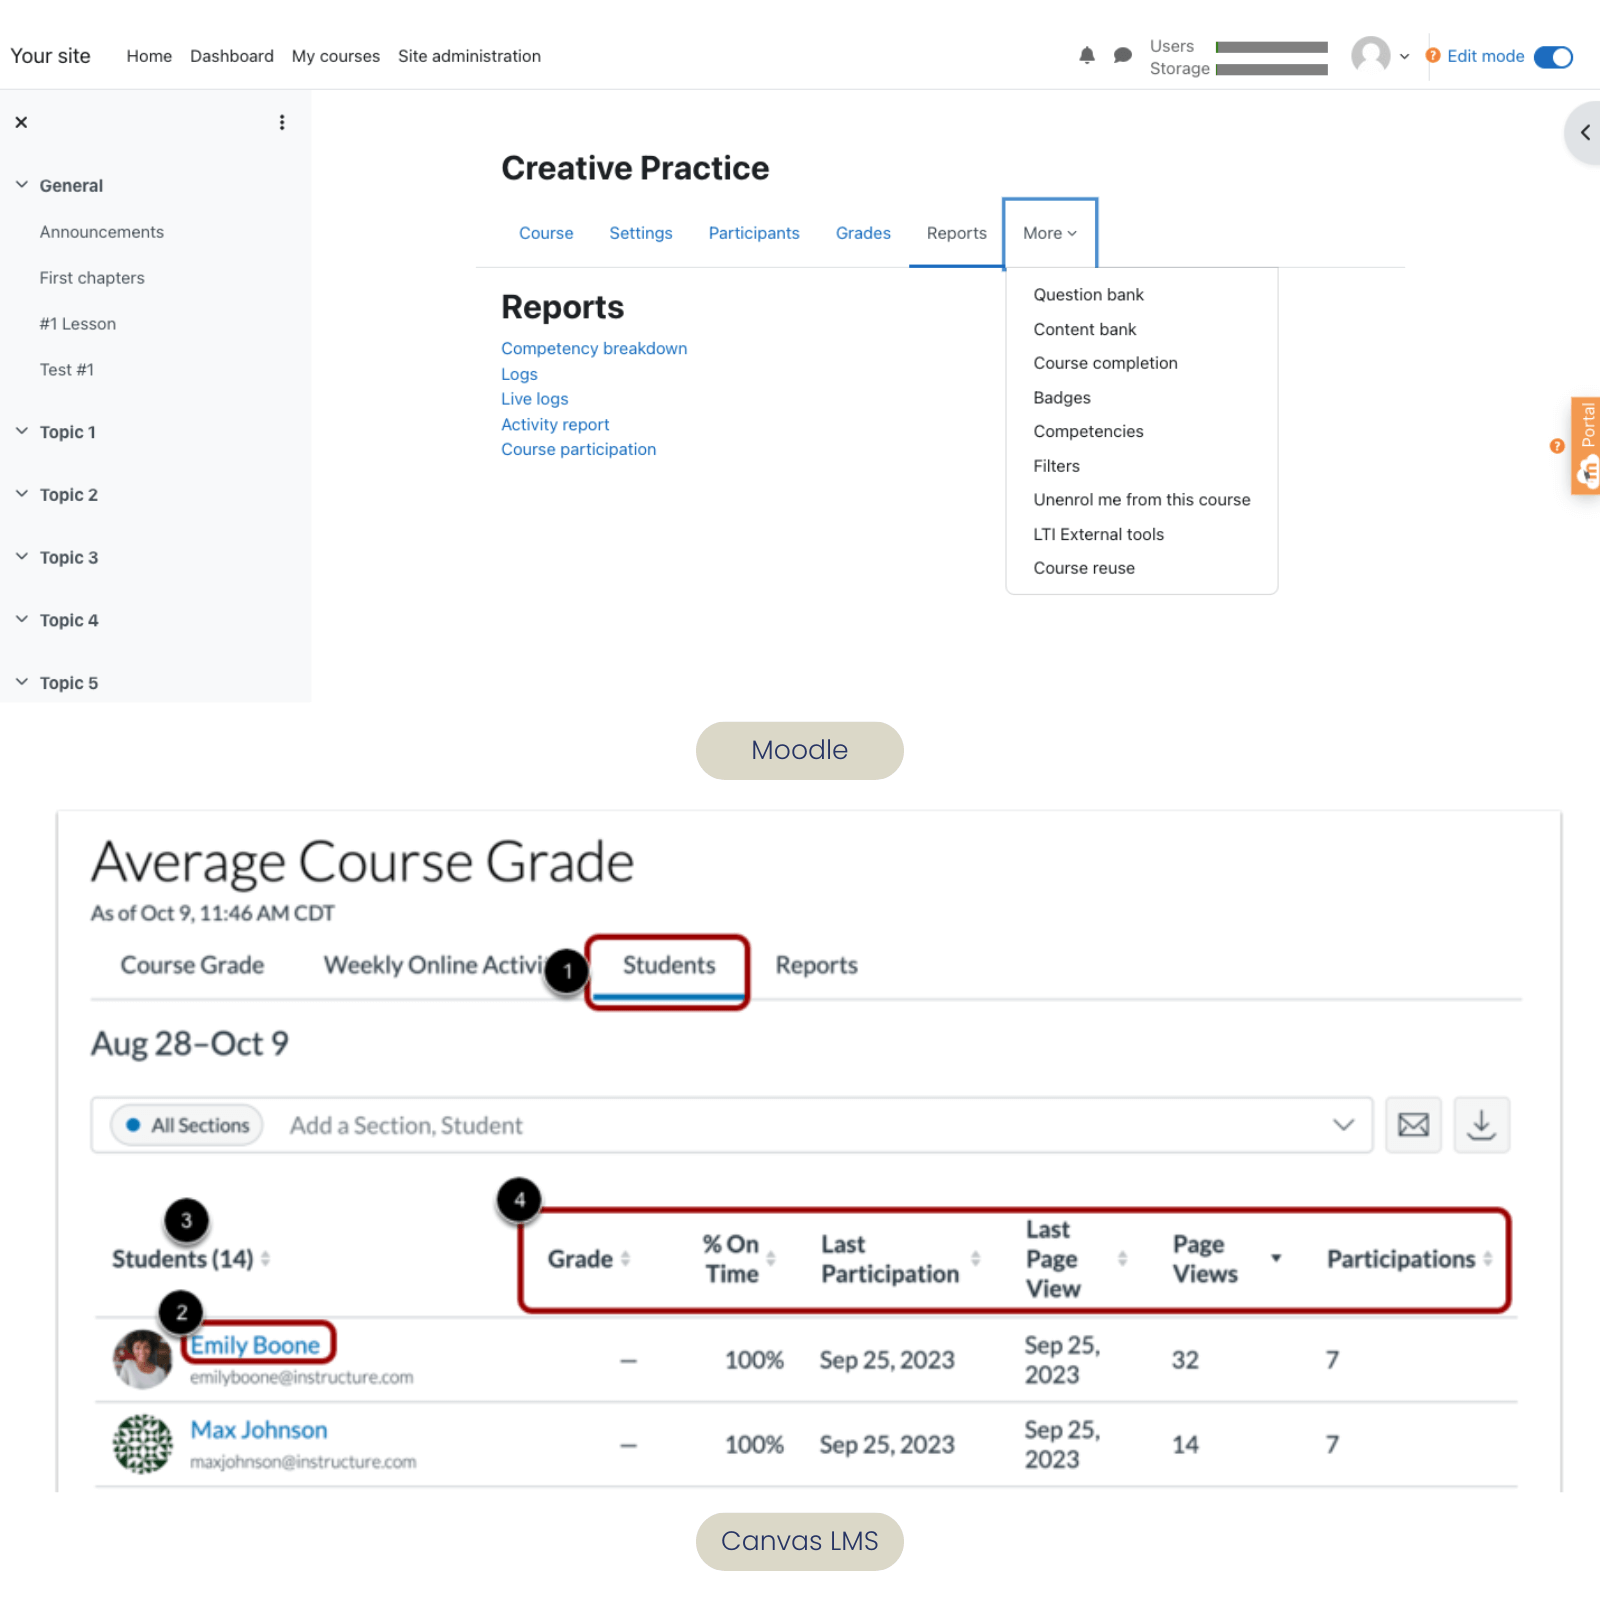Open Announcements in course index
The width and height of the screenshot is (1600, 1600).
tap(102, 232)
